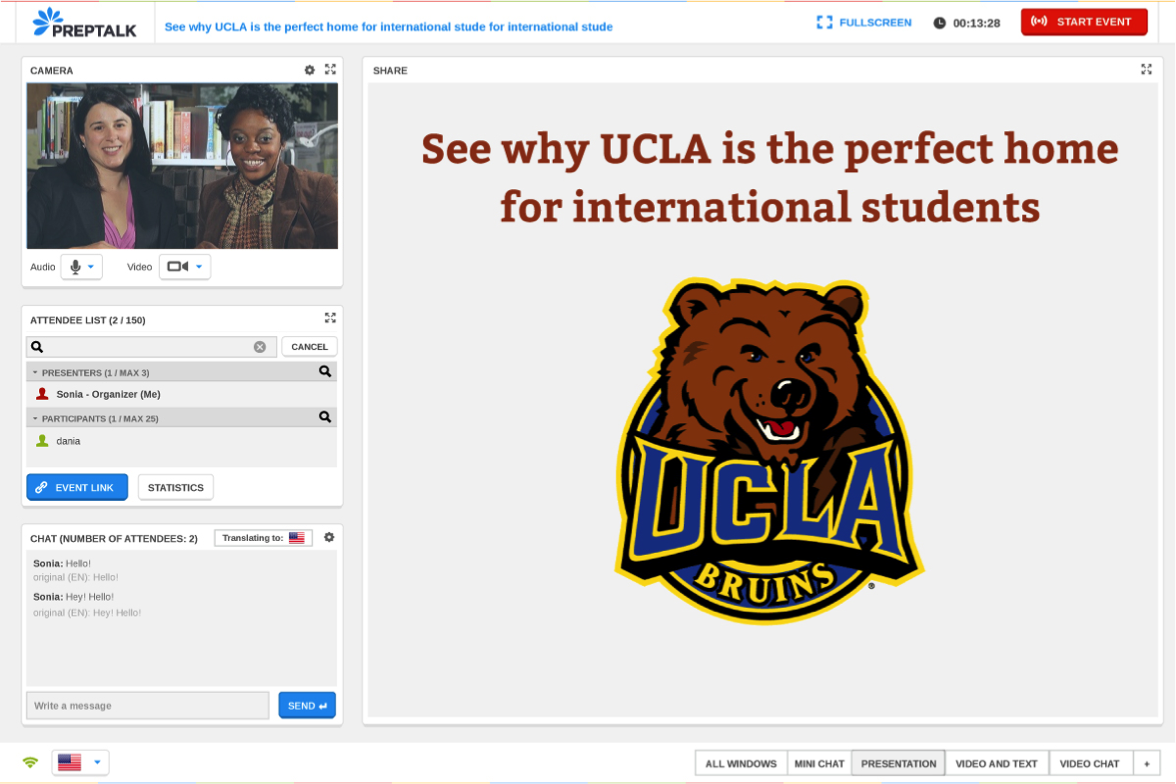This screenshot has height=784, width=1176.
Task: Open the Video camera dropdown
Action: (185, 267)
